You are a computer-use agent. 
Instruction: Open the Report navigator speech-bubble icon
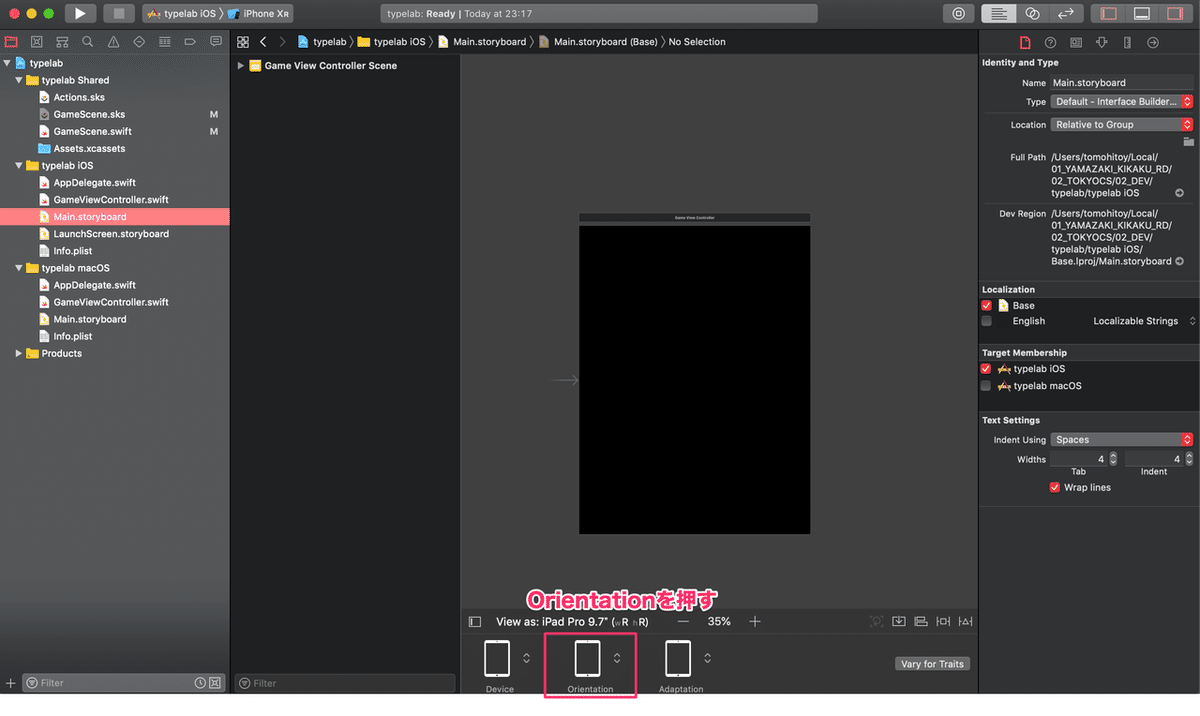[x=215, y=42]
